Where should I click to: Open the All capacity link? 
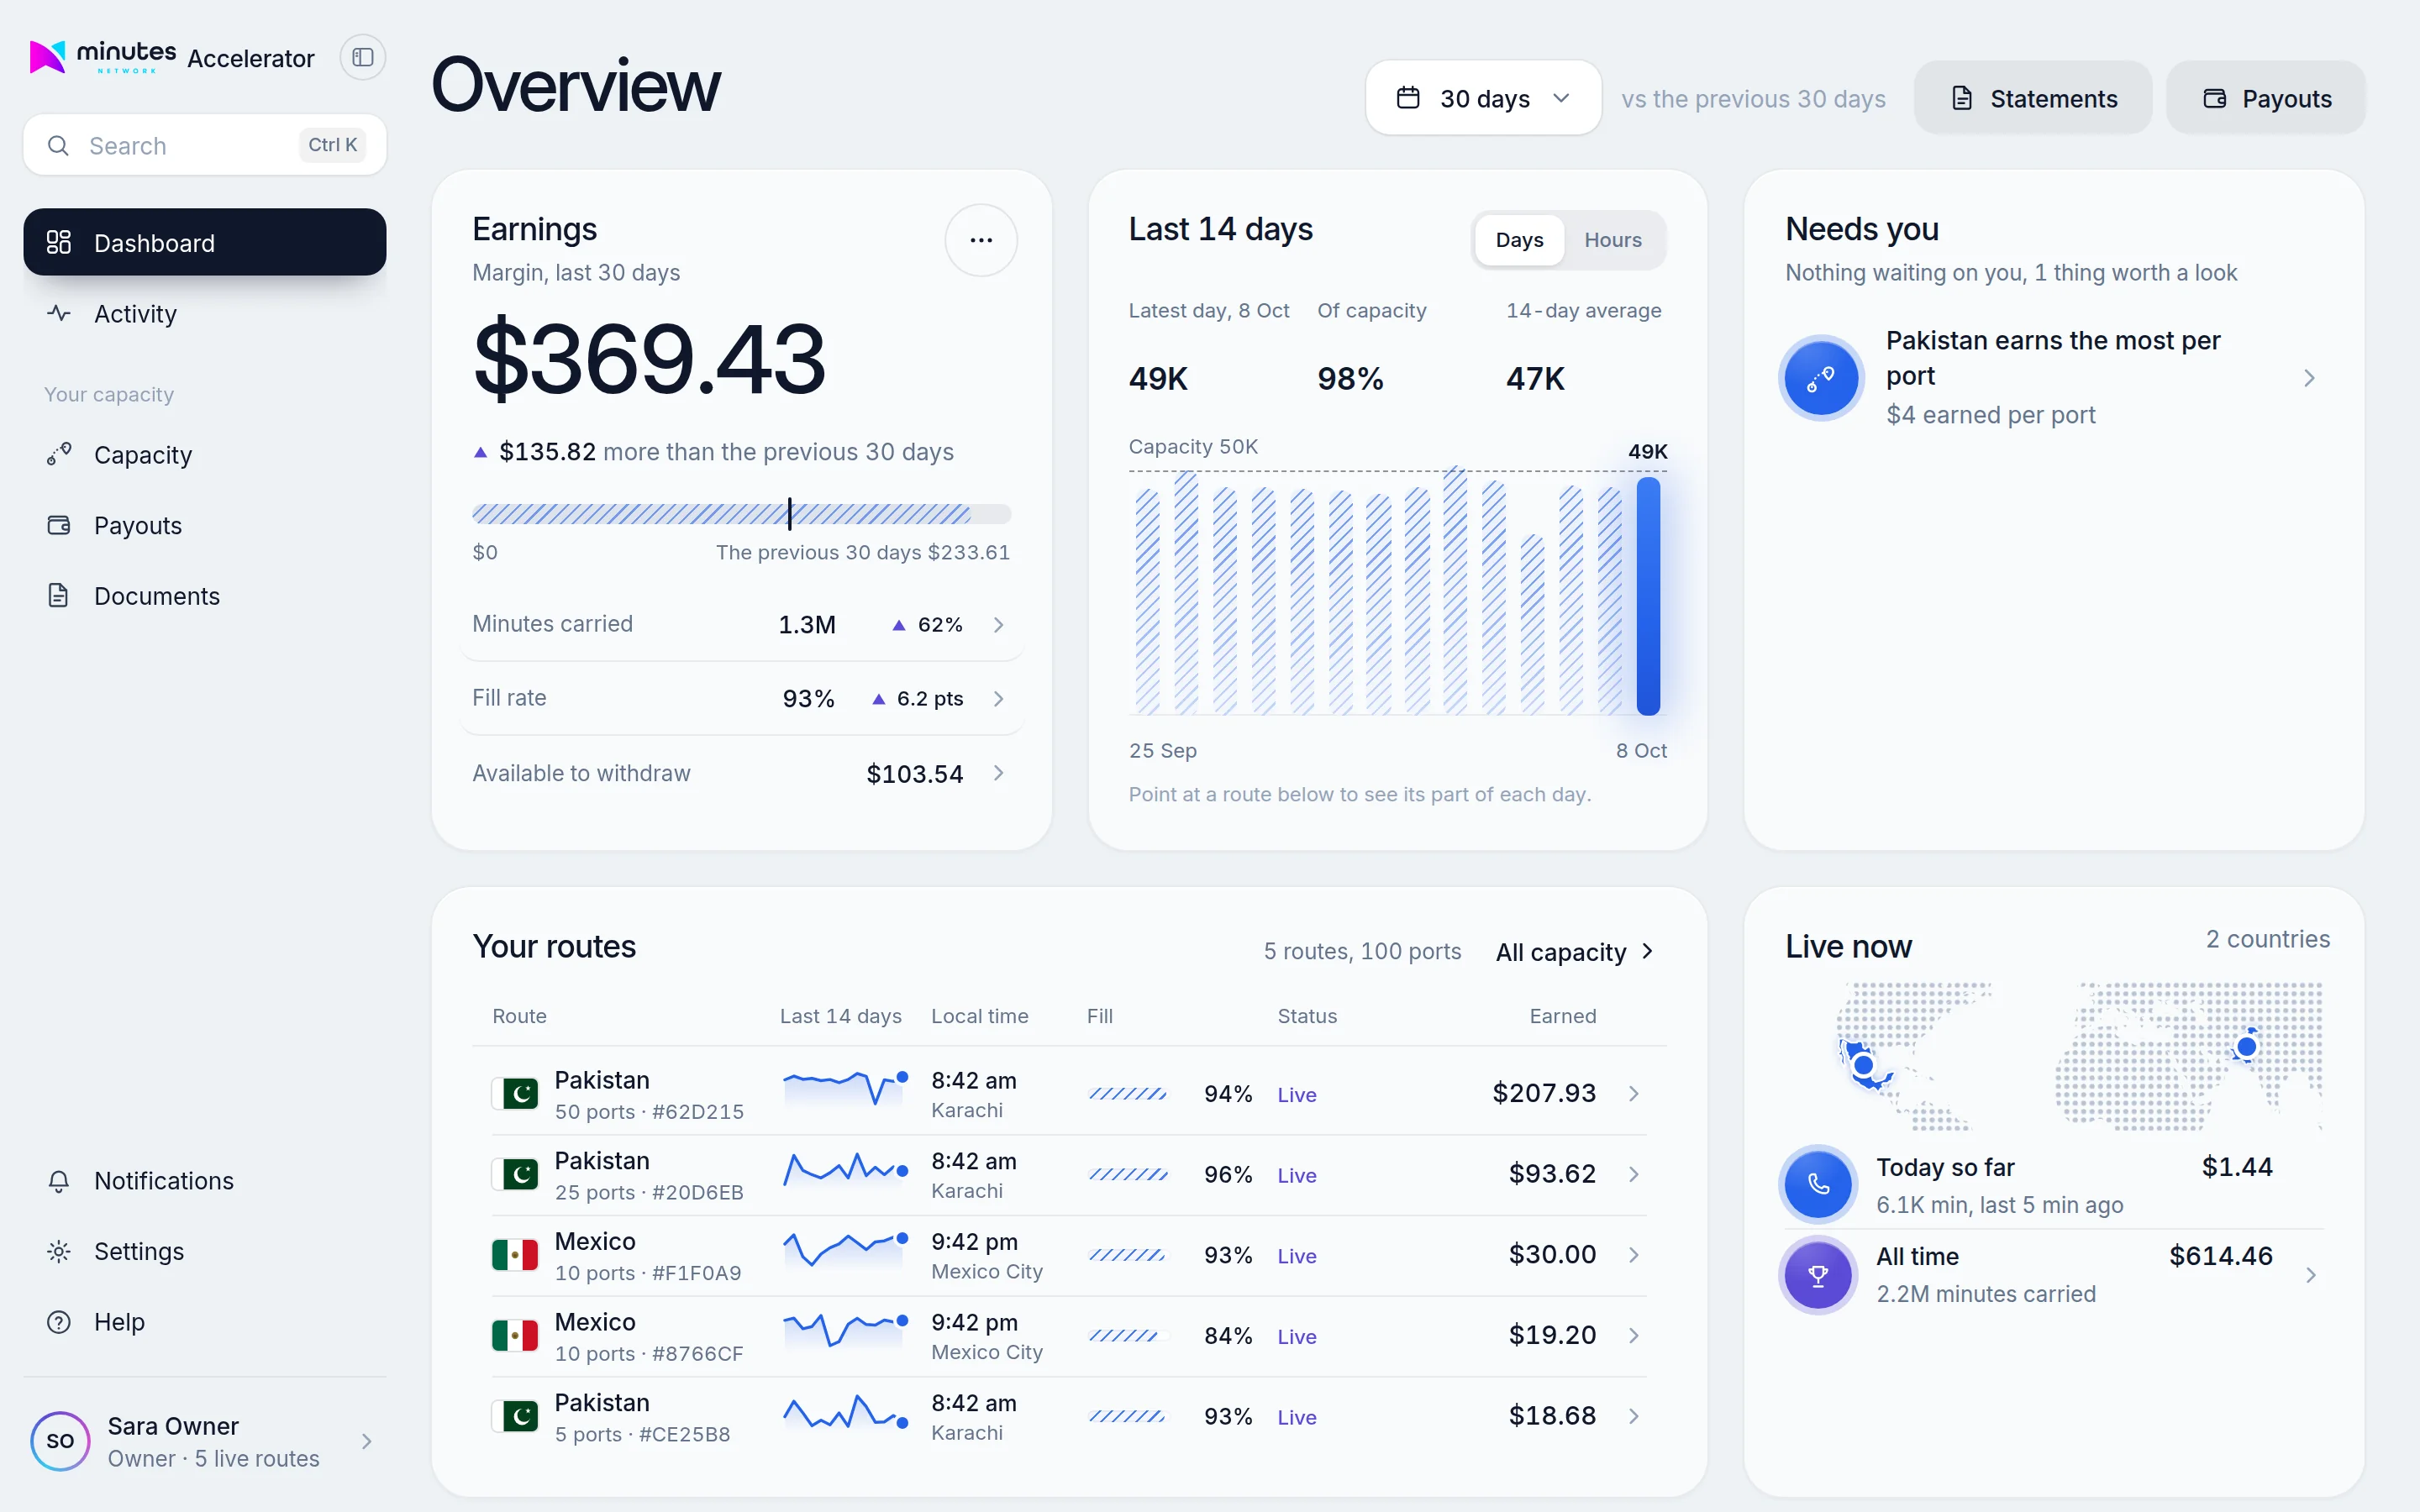pos(1574,952)
